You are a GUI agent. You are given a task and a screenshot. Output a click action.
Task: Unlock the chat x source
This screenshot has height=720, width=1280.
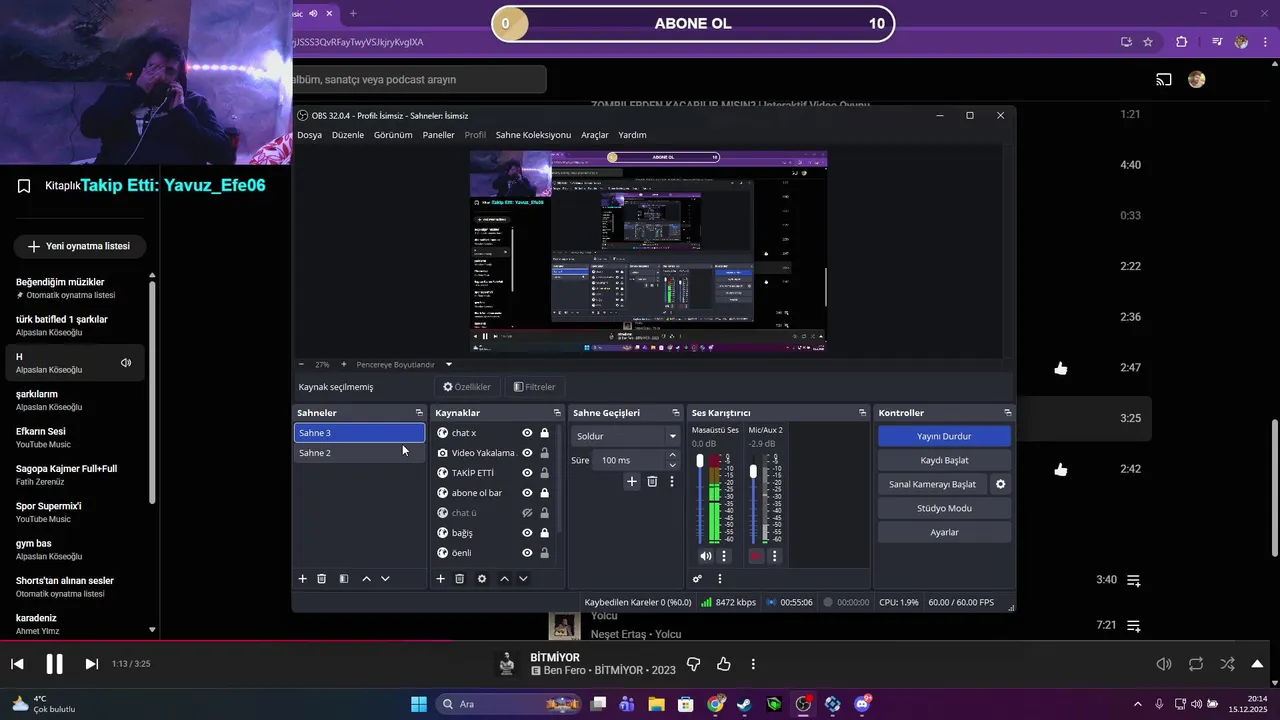[544, 433]
